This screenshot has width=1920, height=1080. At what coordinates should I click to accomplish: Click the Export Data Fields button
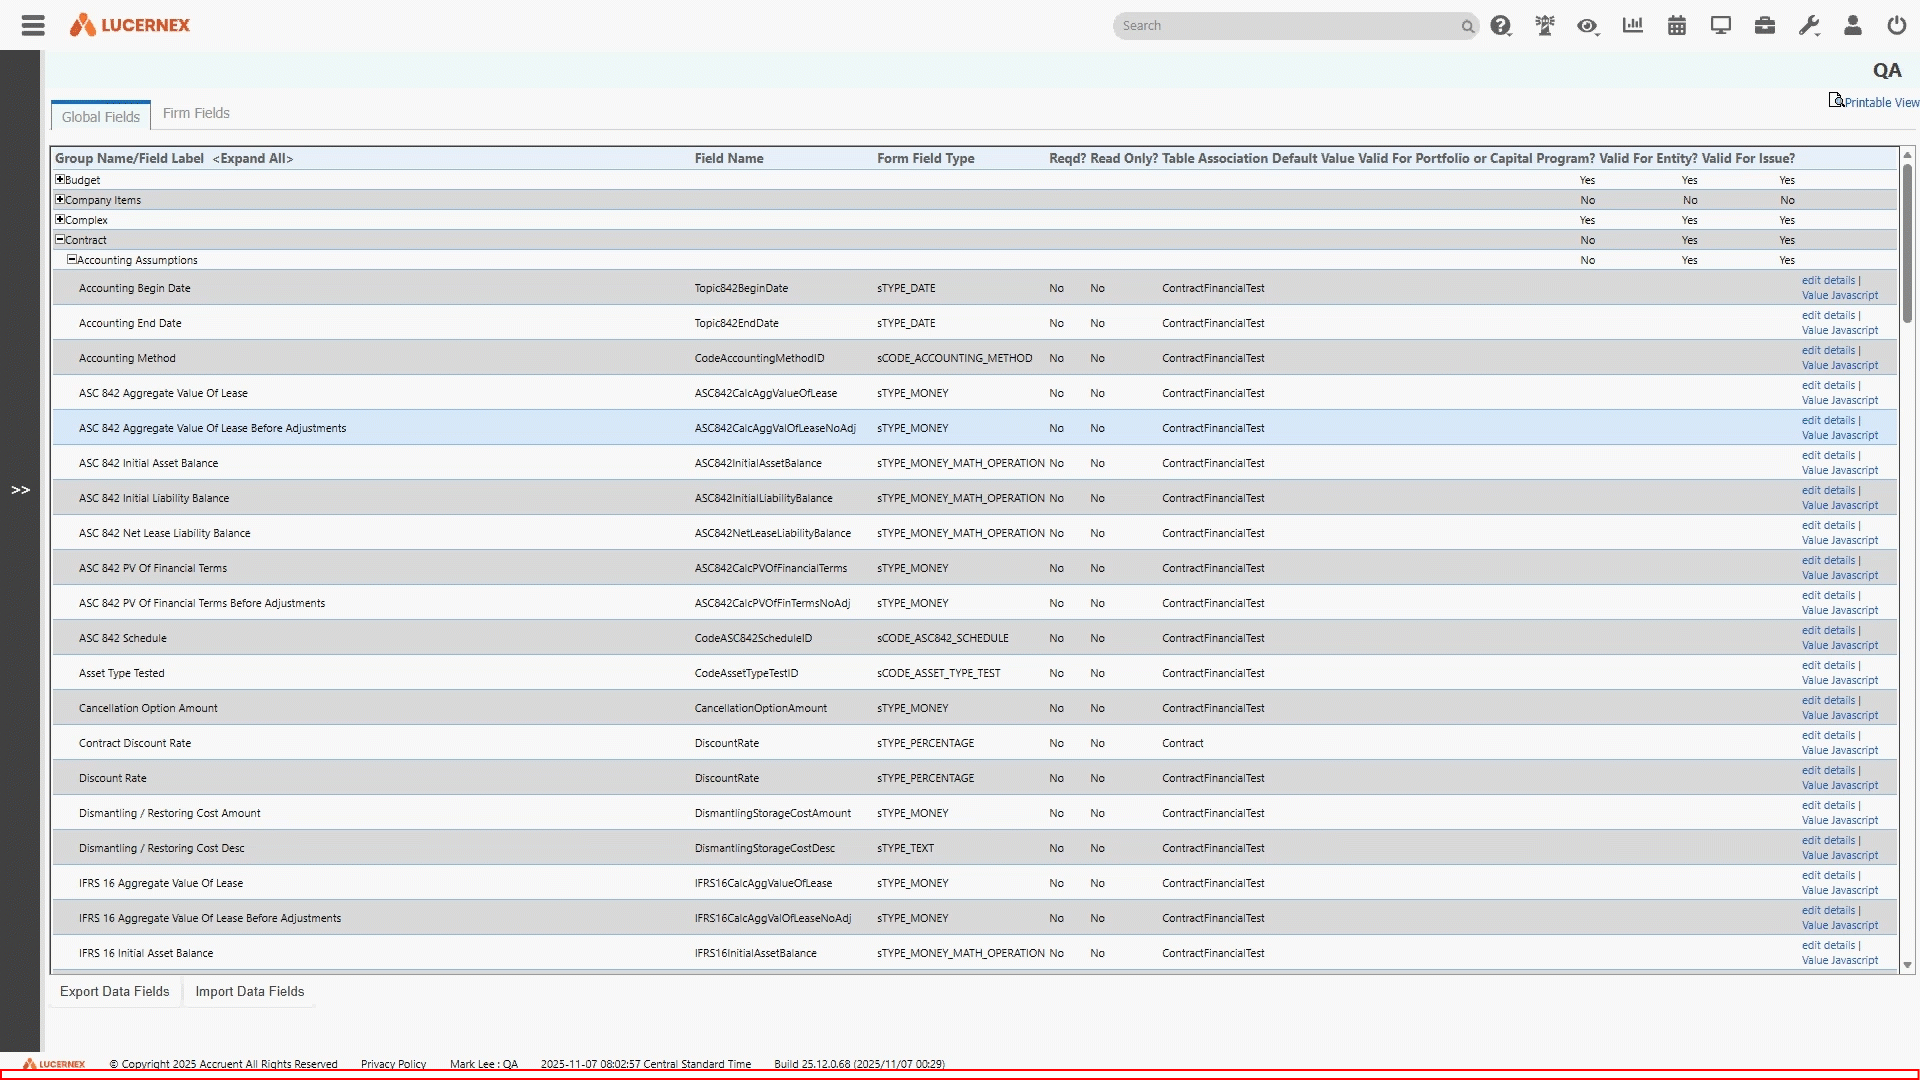click(115, 992)
